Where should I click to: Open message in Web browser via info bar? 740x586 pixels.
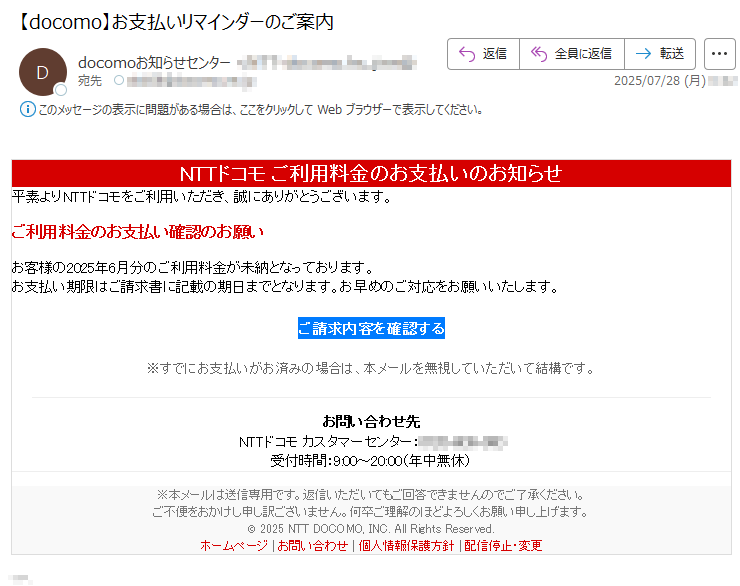point(260,110)
